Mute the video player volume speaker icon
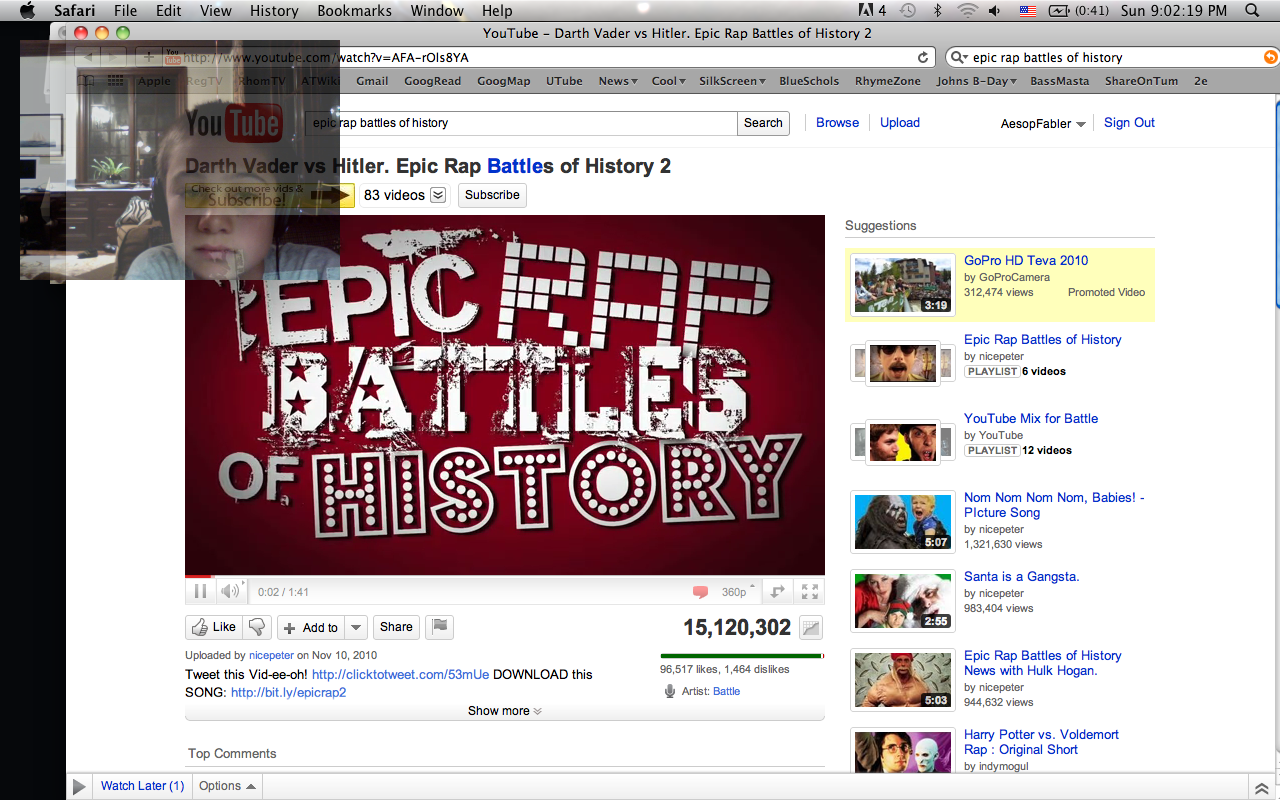Viewport: 1280px width, 800px height. point(230,591)
